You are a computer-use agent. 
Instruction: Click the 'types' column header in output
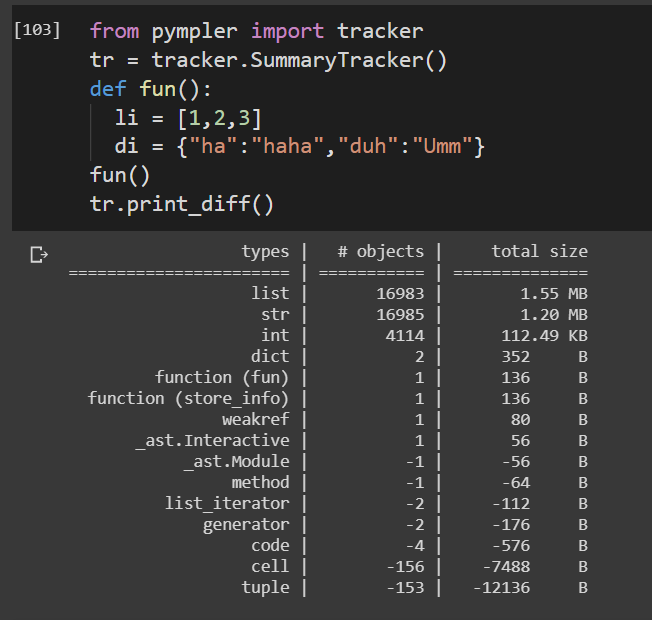pyautogui.click(x=265, y=251)
